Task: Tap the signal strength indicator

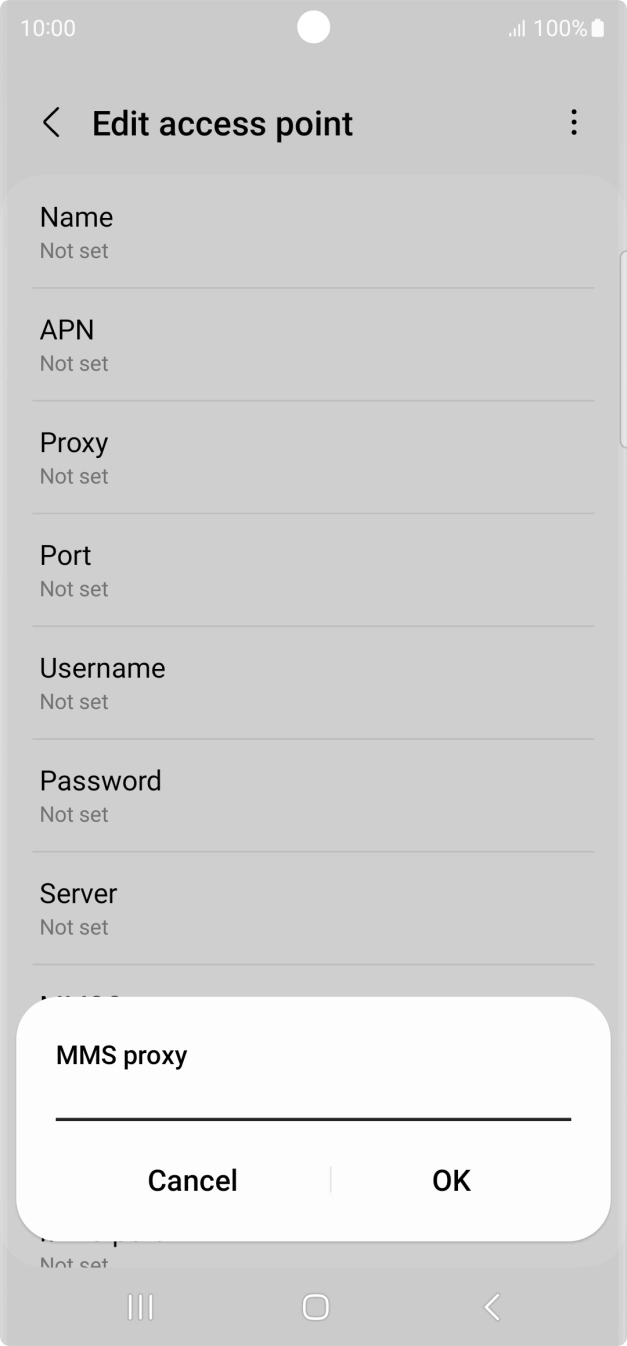Action: [x=516, y=28]
